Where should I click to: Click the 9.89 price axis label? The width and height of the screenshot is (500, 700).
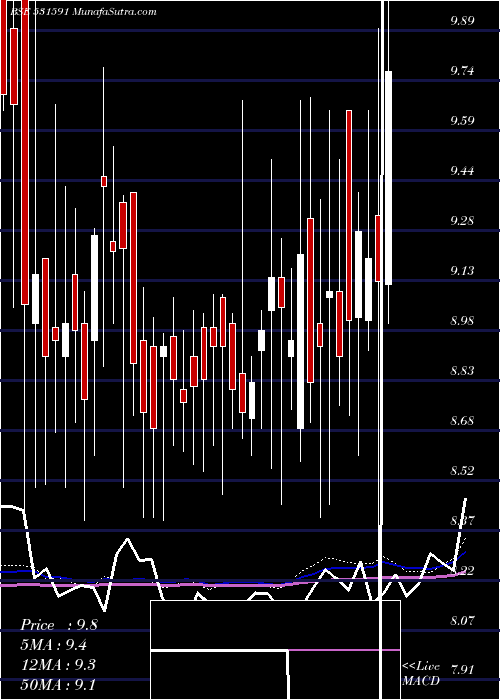click(462, 21)
